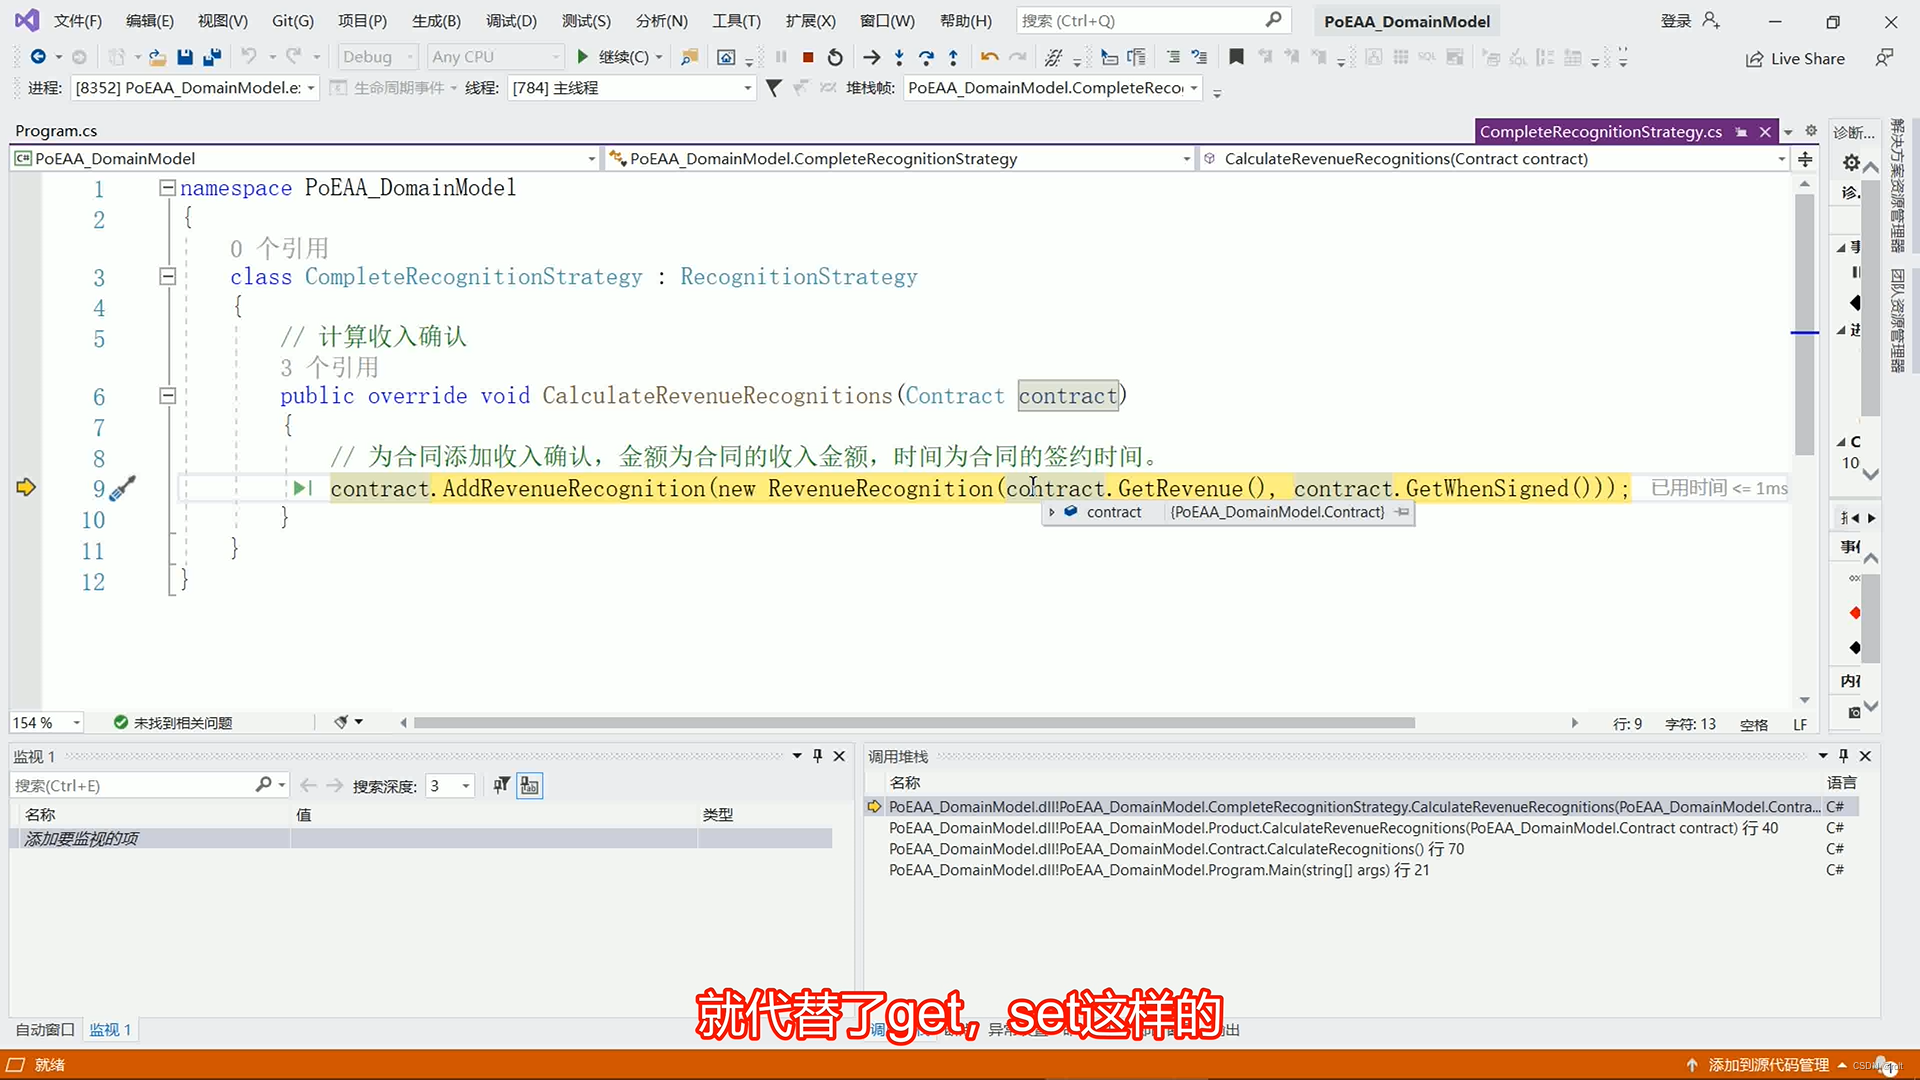
Task: Toggle the watch filter icon next to depth
Action: pos(501,786)
